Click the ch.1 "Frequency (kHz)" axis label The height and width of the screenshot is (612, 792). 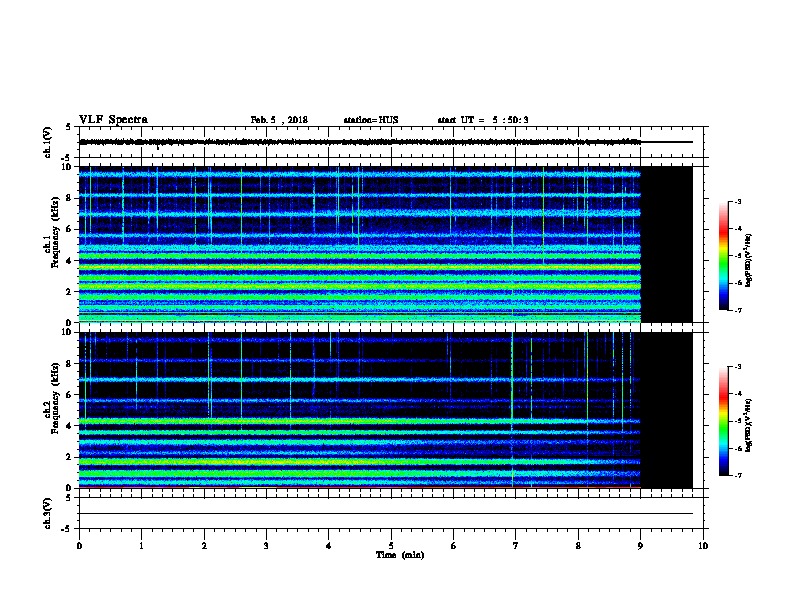(x=55, y=232)
